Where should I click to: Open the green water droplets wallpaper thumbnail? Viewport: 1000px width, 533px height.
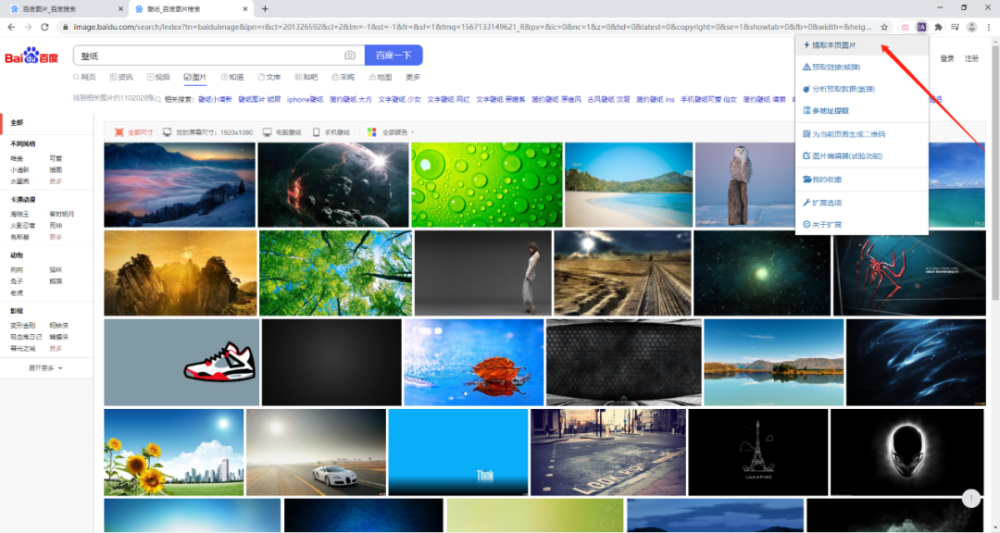(487, 185)
